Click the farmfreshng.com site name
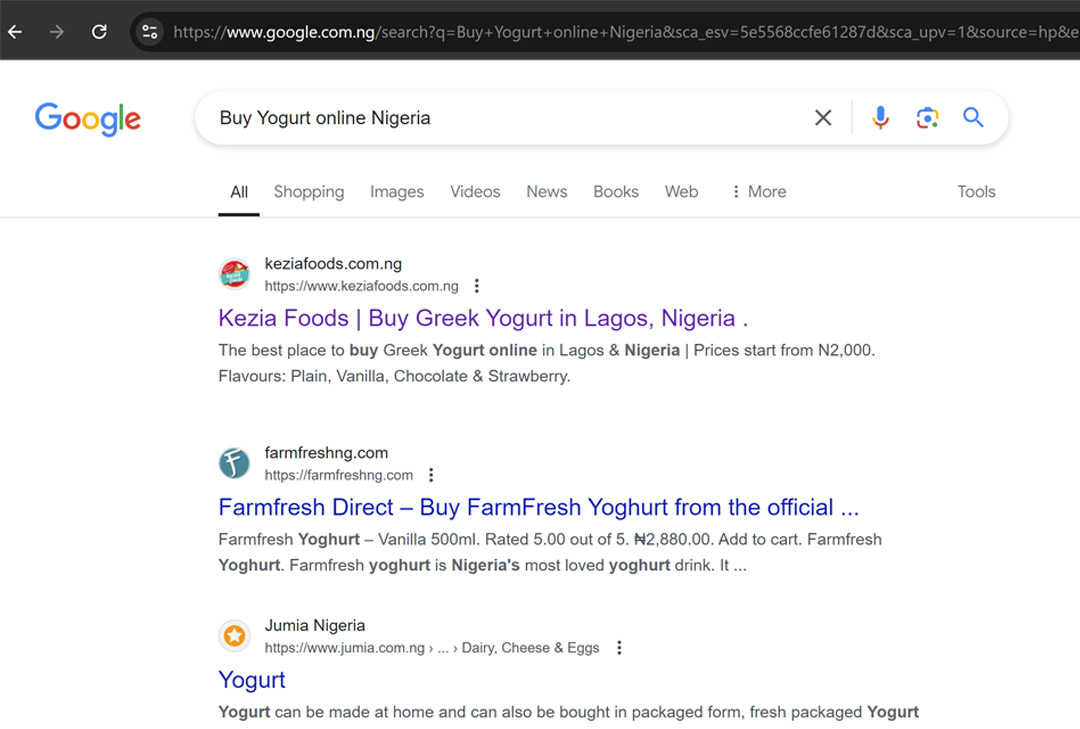Viewport: 1080px width, 729px height. tap(326, 453)
